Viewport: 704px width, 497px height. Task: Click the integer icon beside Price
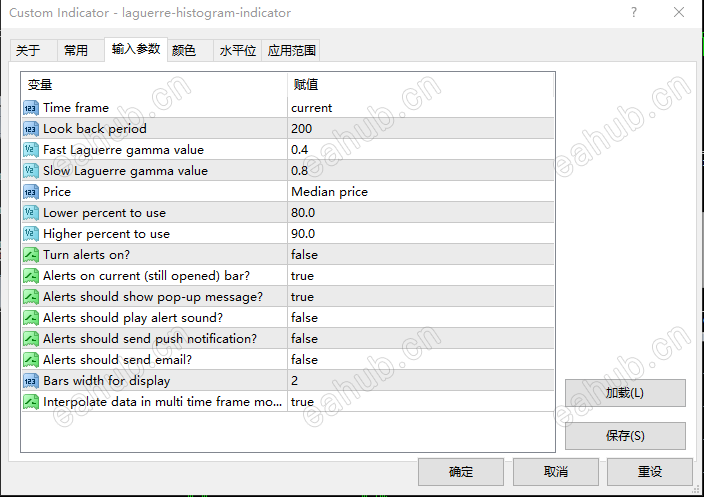pos(31,192)
